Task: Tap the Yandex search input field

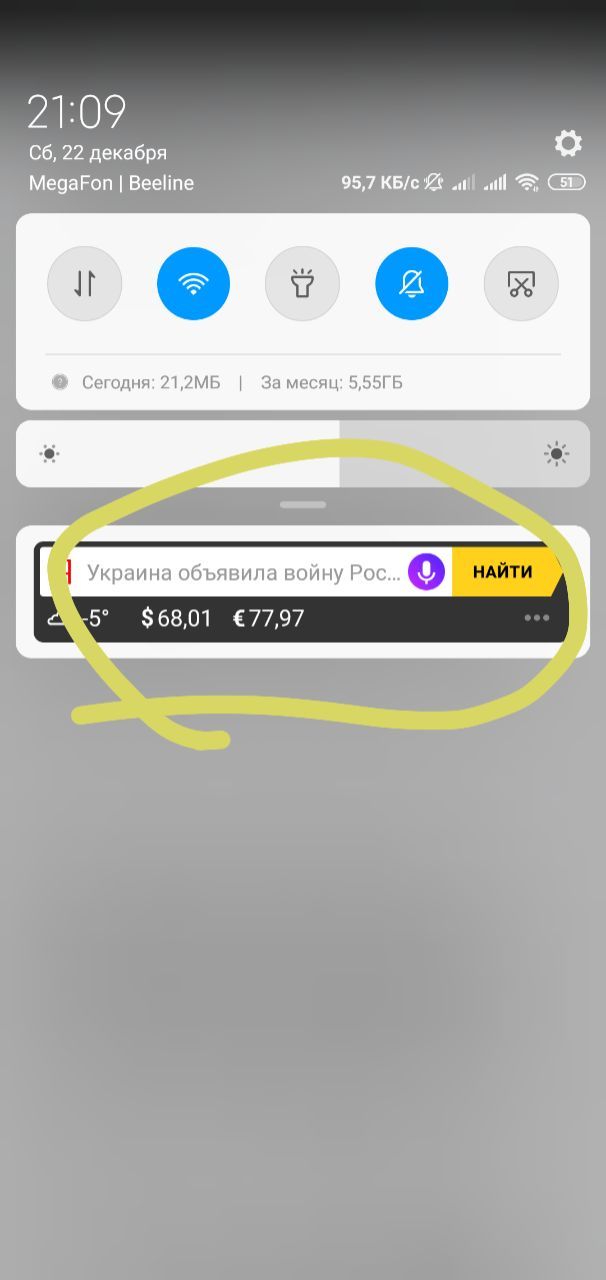Action: coord(246,572)
